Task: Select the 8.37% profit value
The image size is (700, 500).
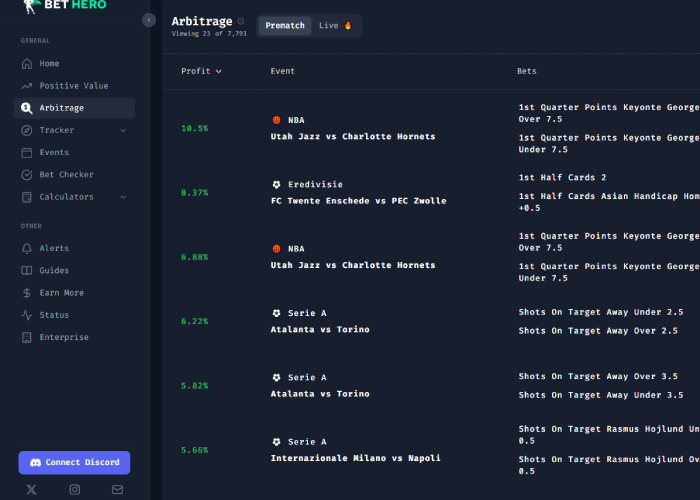Action: 195,192
